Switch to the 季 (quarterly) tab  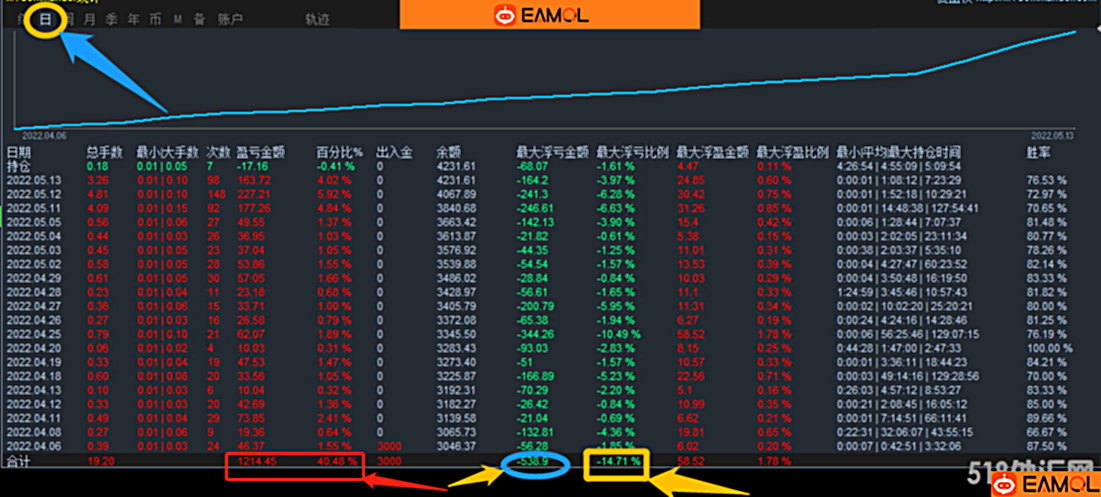[x=111, y=19]
